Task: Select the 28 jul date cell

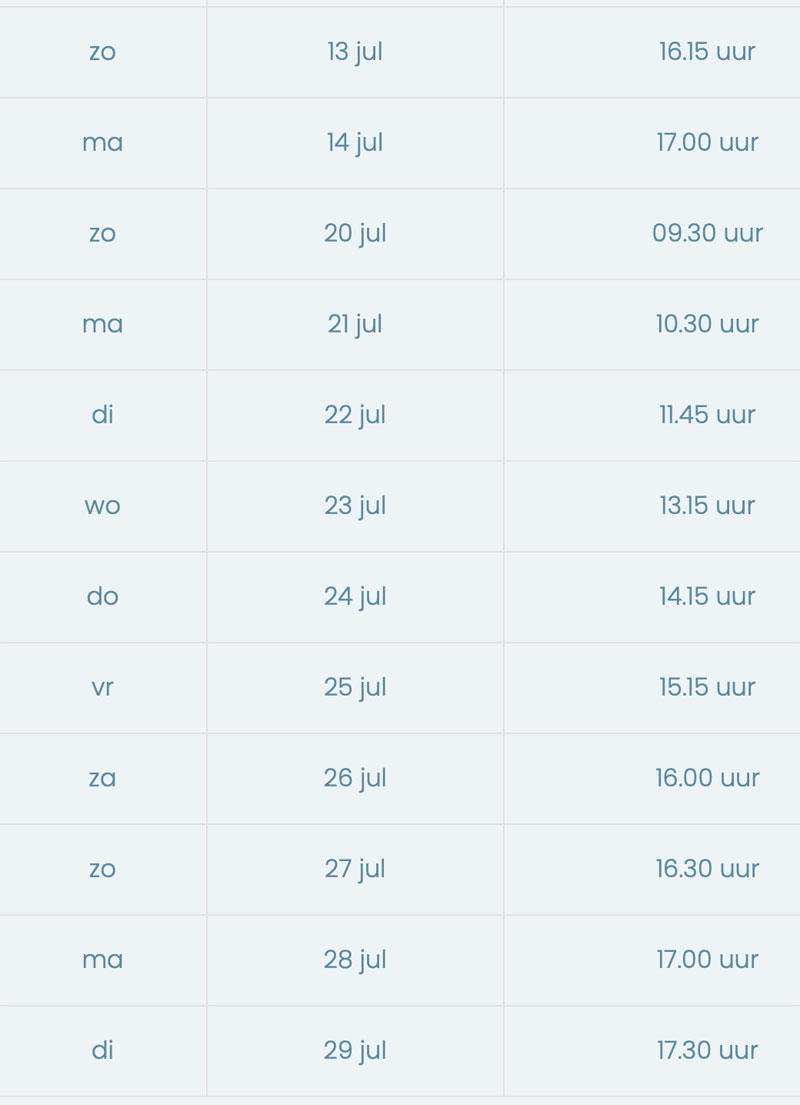Action: coord(355,961)
